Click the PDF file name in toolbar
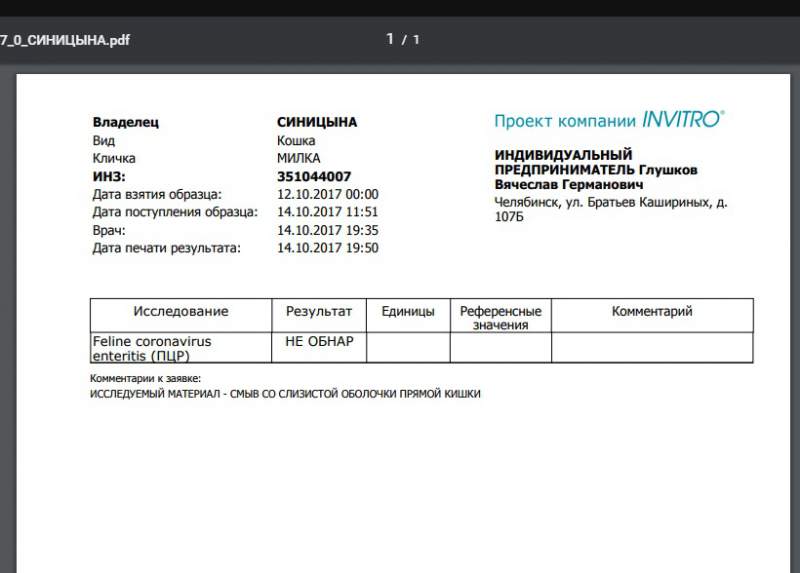800x573 pixels. (65, 40)
